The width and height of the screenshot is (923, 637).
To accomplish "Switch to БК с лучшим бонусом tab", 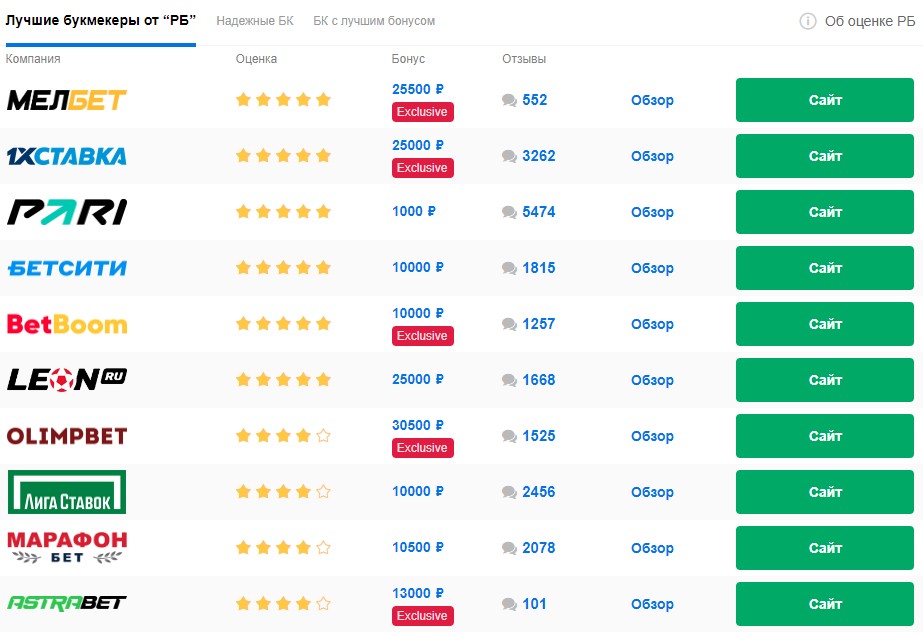I will [374, 21].
